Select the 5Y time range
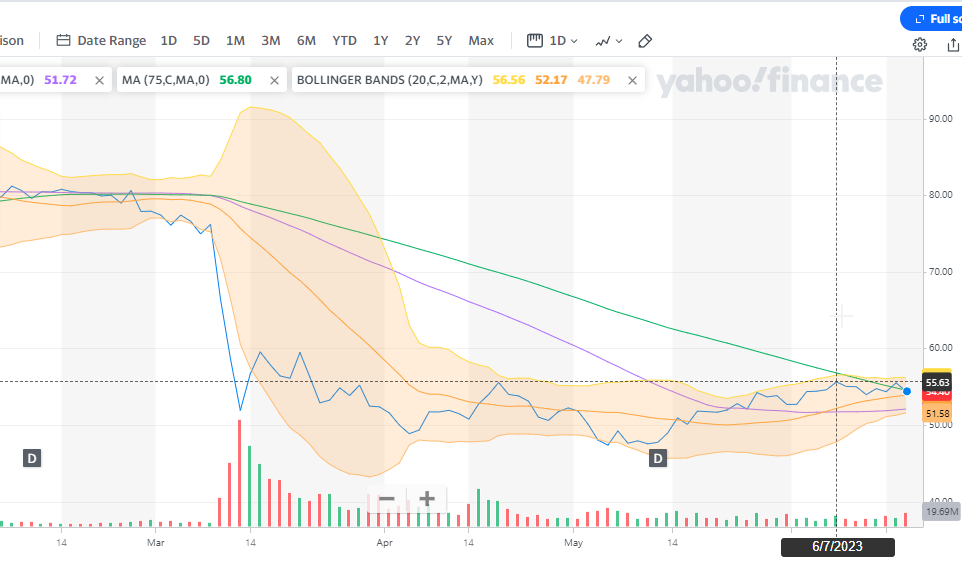Image resolution: width=962 pixels, height=562 pixels. 444,41
